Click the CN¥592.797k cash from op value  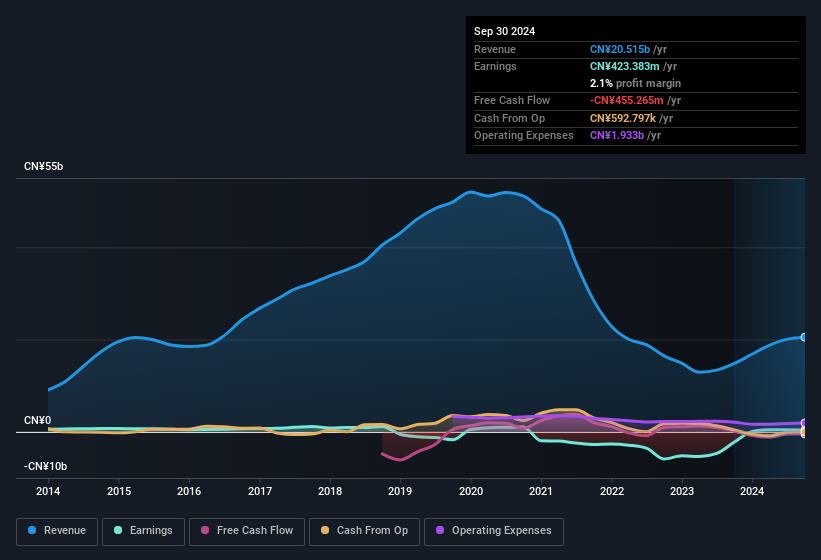pos(623,118)
